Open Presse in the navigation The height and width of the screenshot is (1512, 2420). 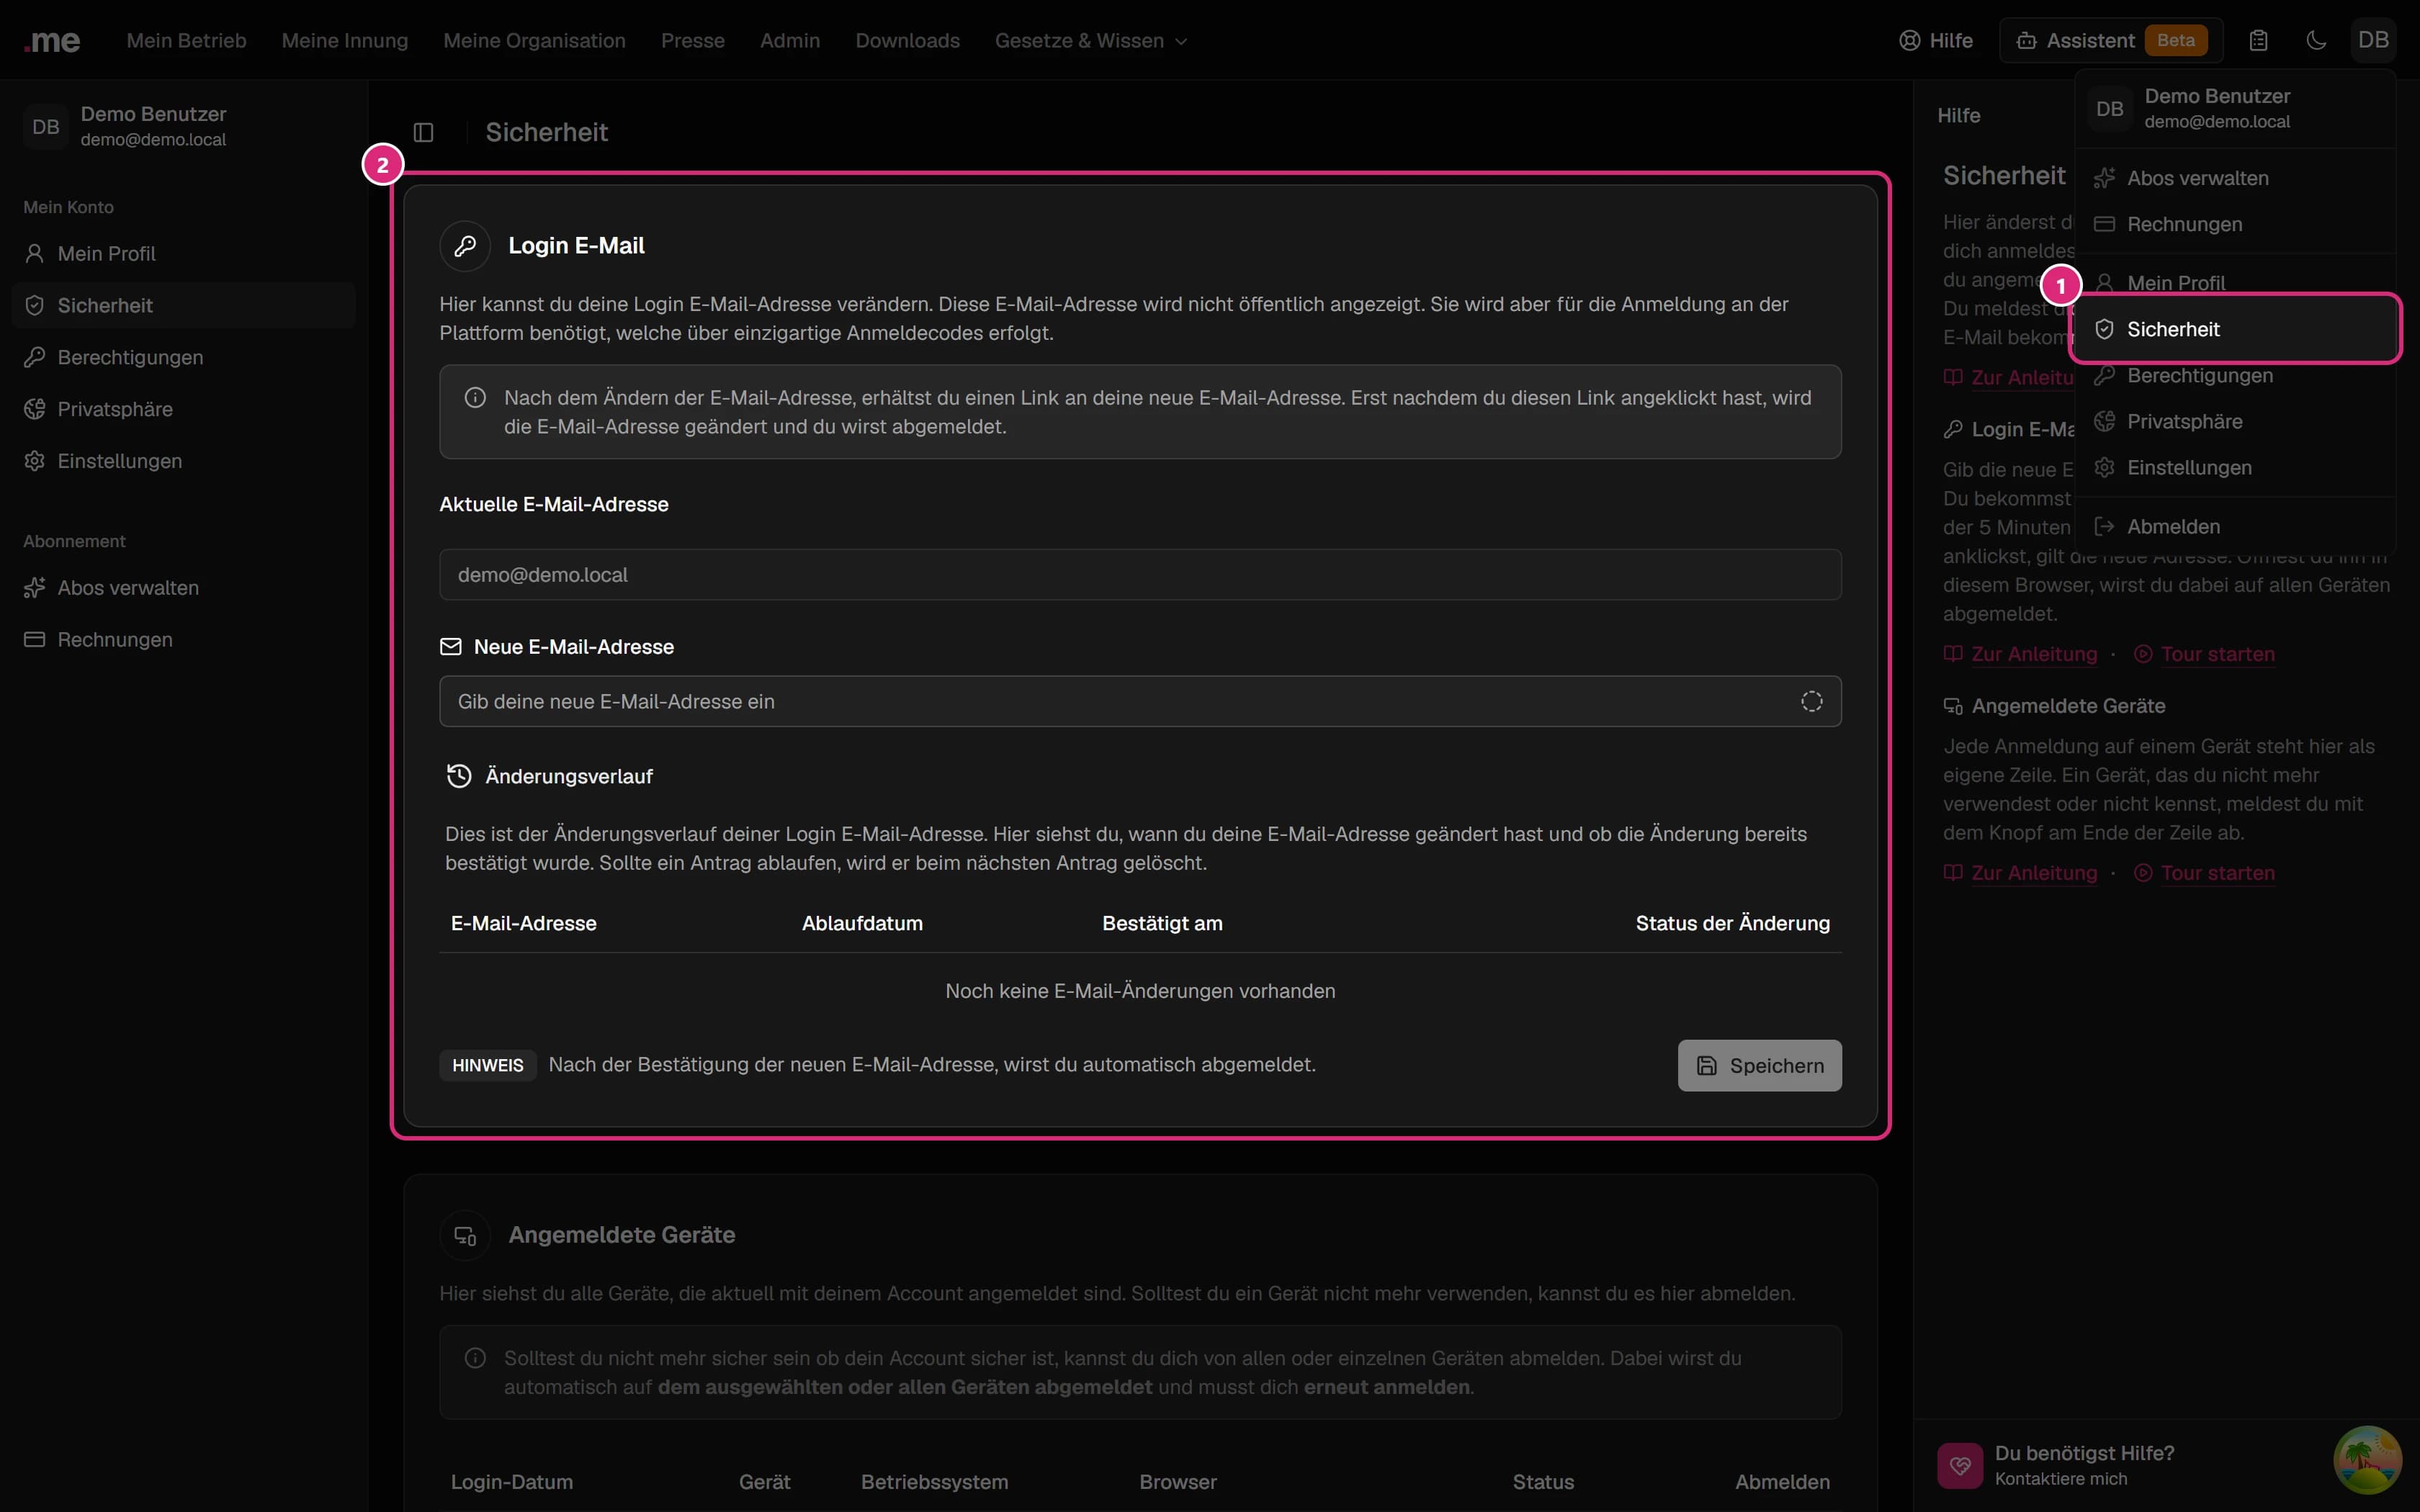692,41
